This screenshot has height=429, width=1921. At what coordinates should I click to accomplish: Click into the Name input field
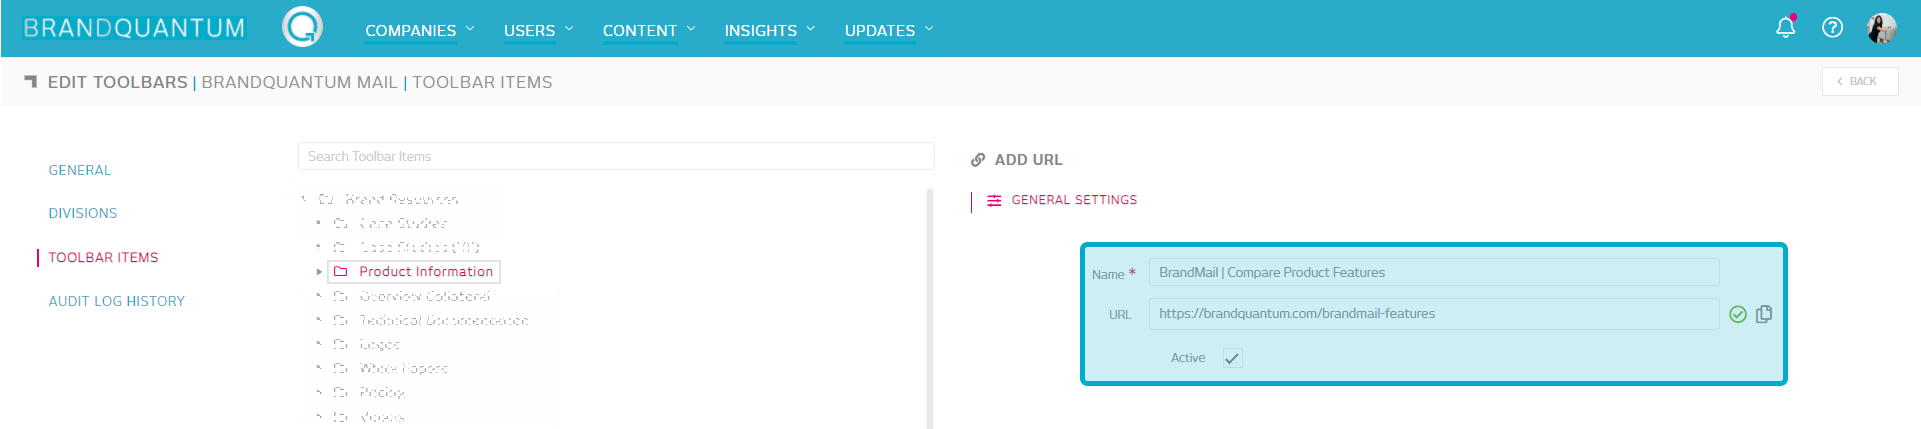click(x=1434, y=272)
